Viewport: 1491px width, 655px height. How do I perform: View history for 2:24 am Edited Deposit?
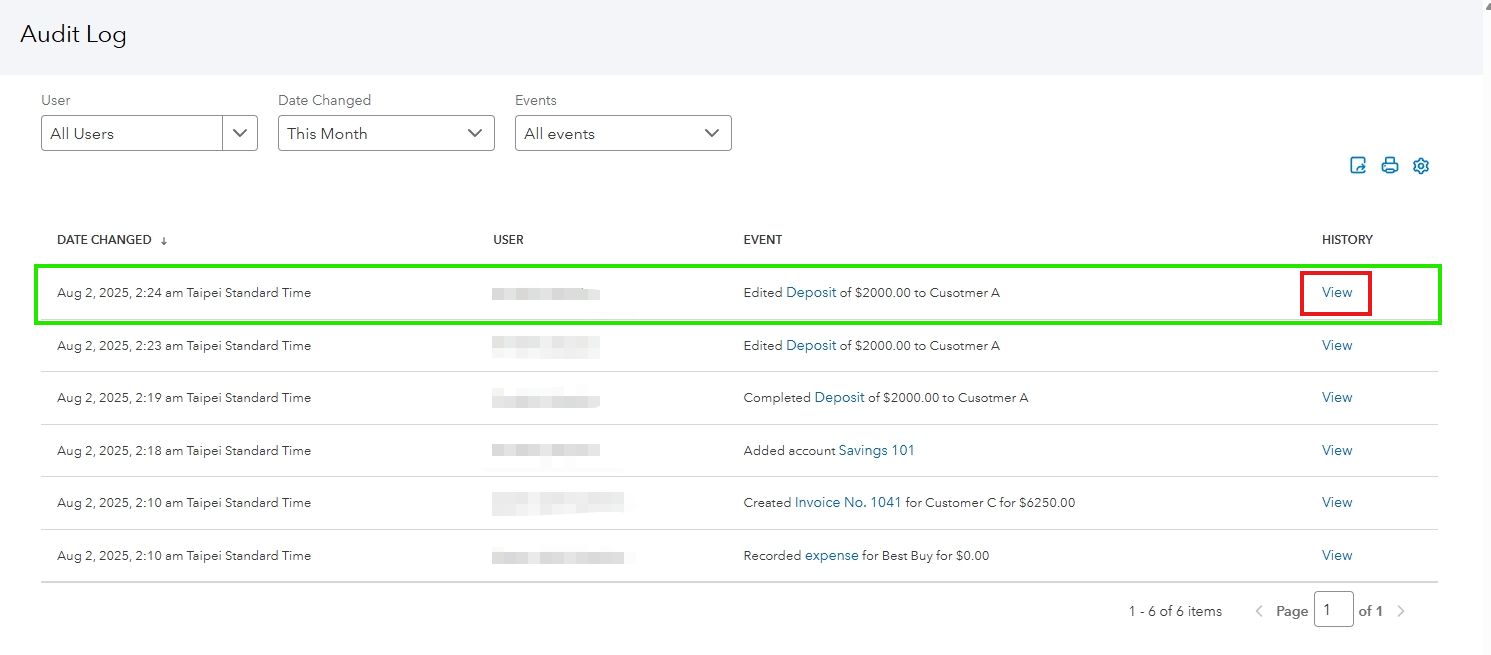pos(1336,293)
